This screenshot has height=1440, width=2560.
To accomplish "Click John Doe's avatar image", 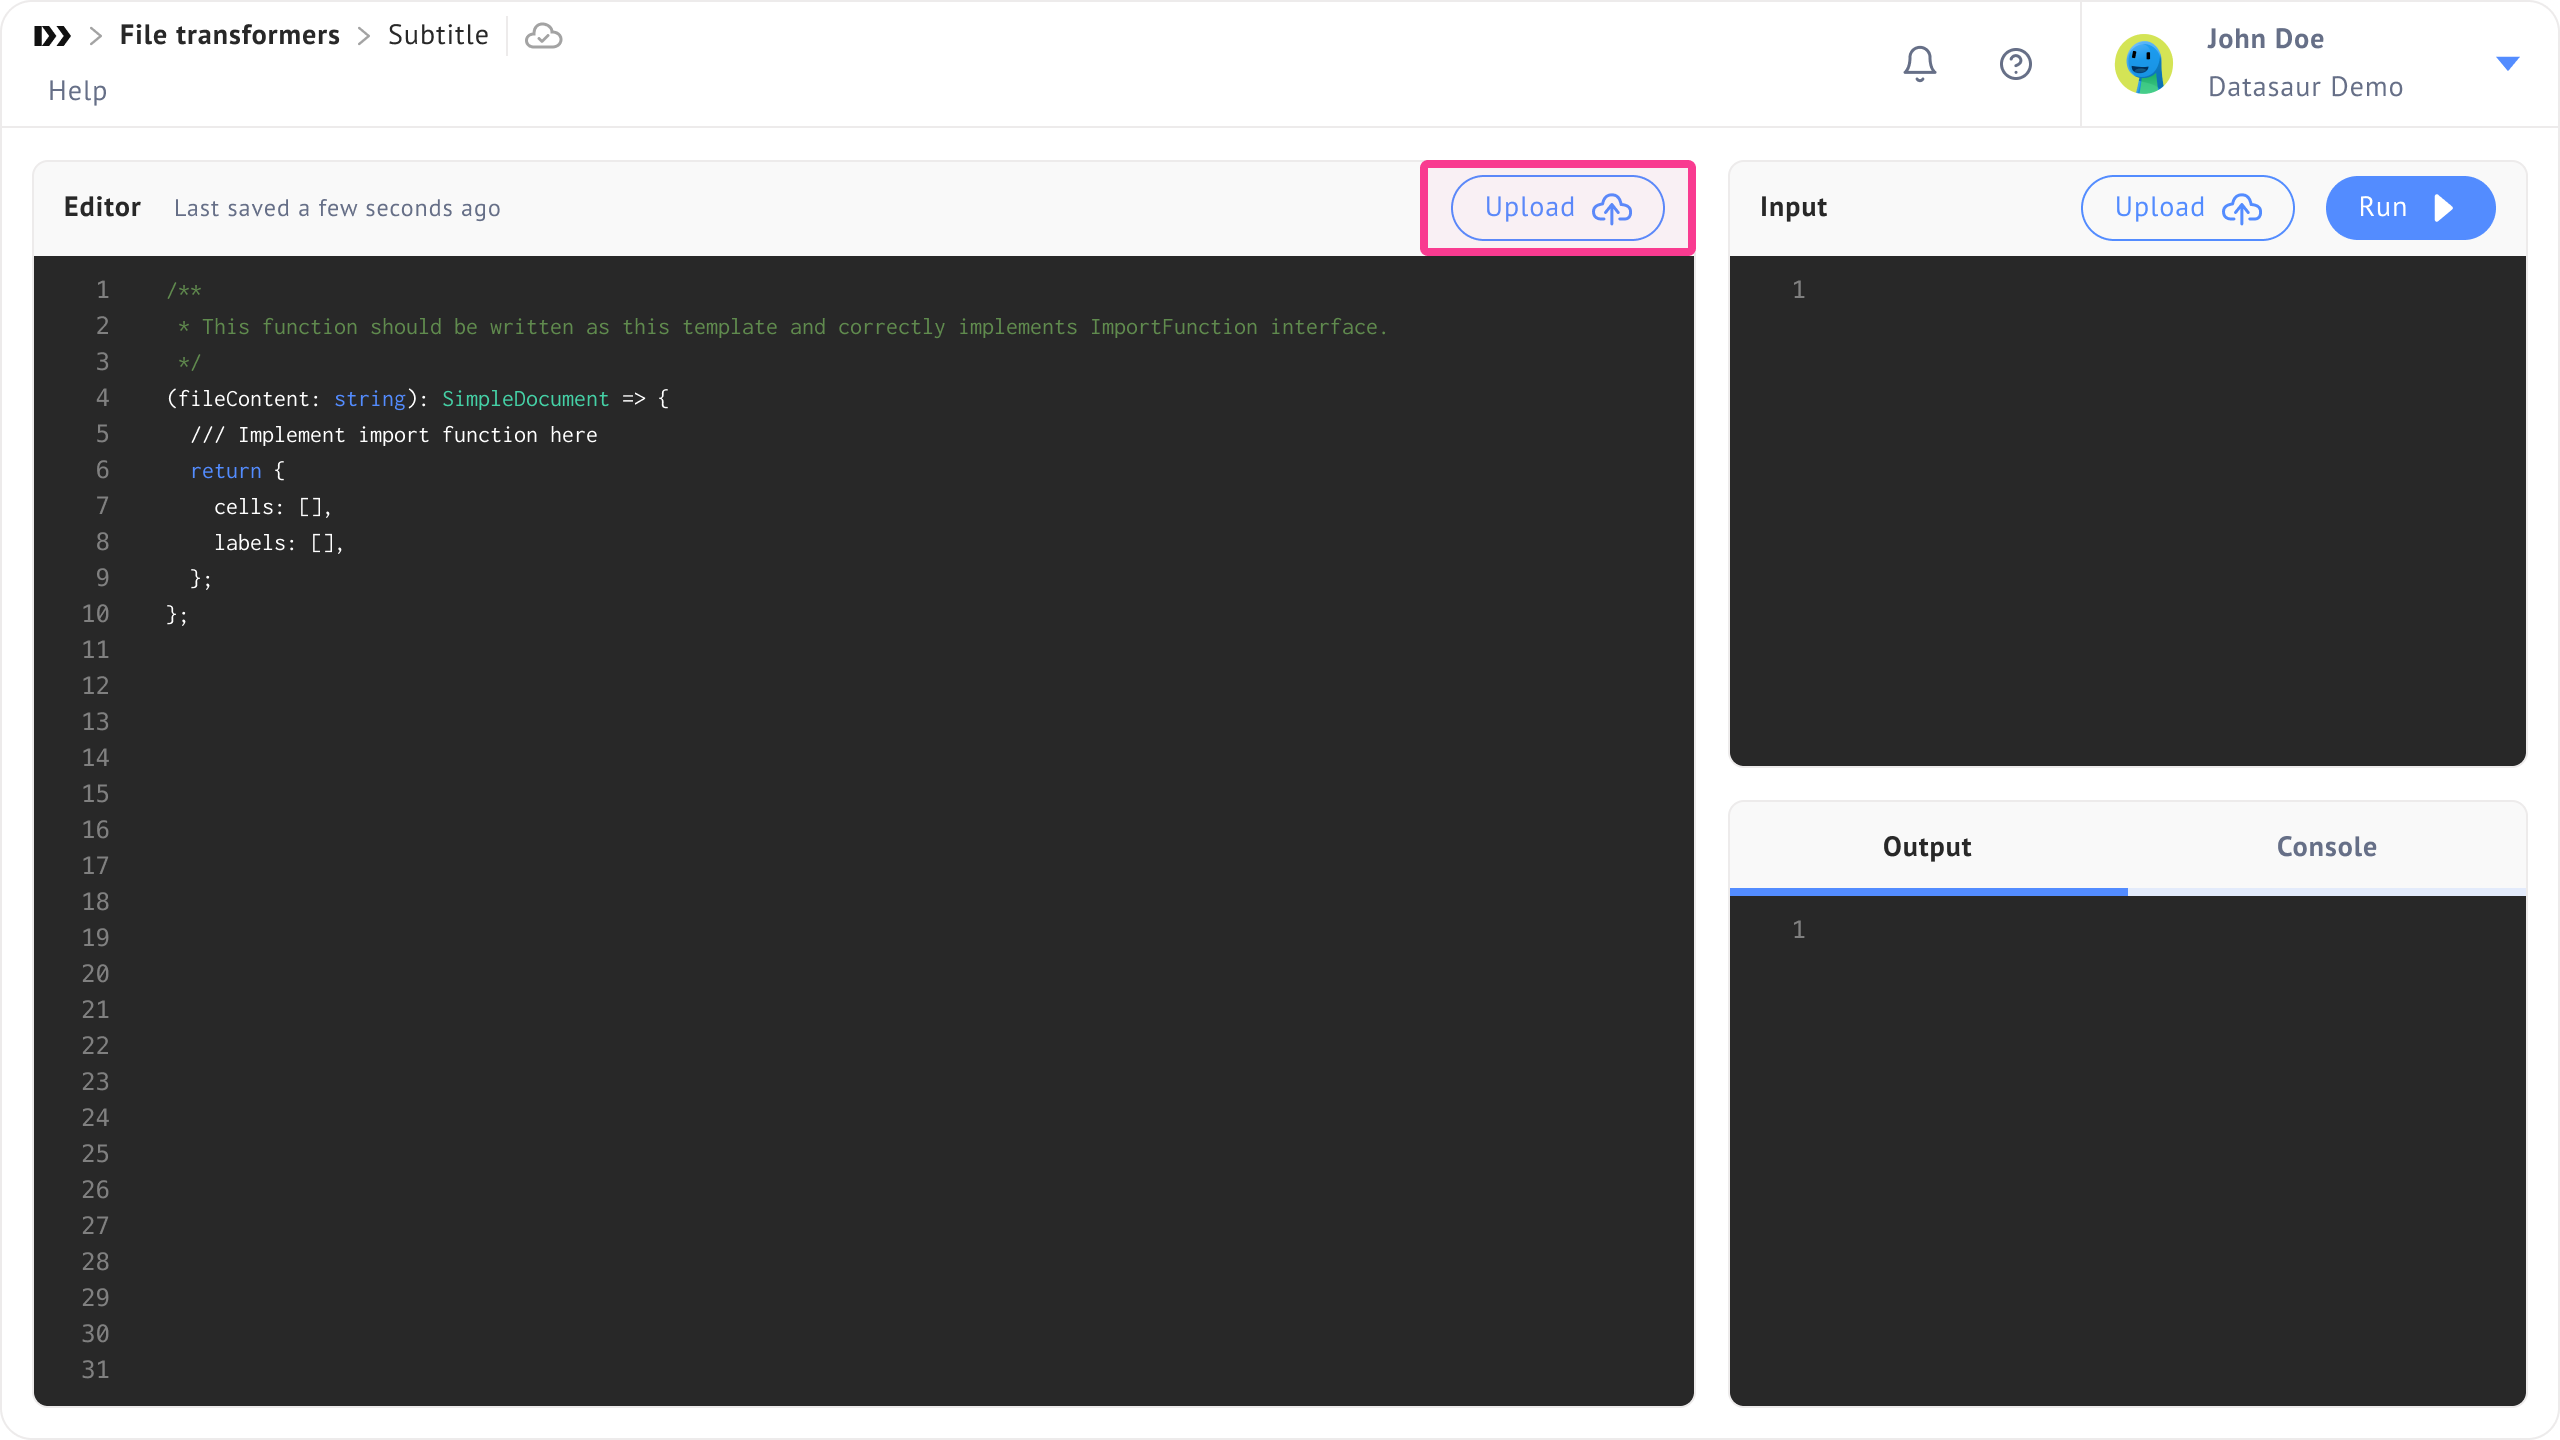I will coord(2143,64).
